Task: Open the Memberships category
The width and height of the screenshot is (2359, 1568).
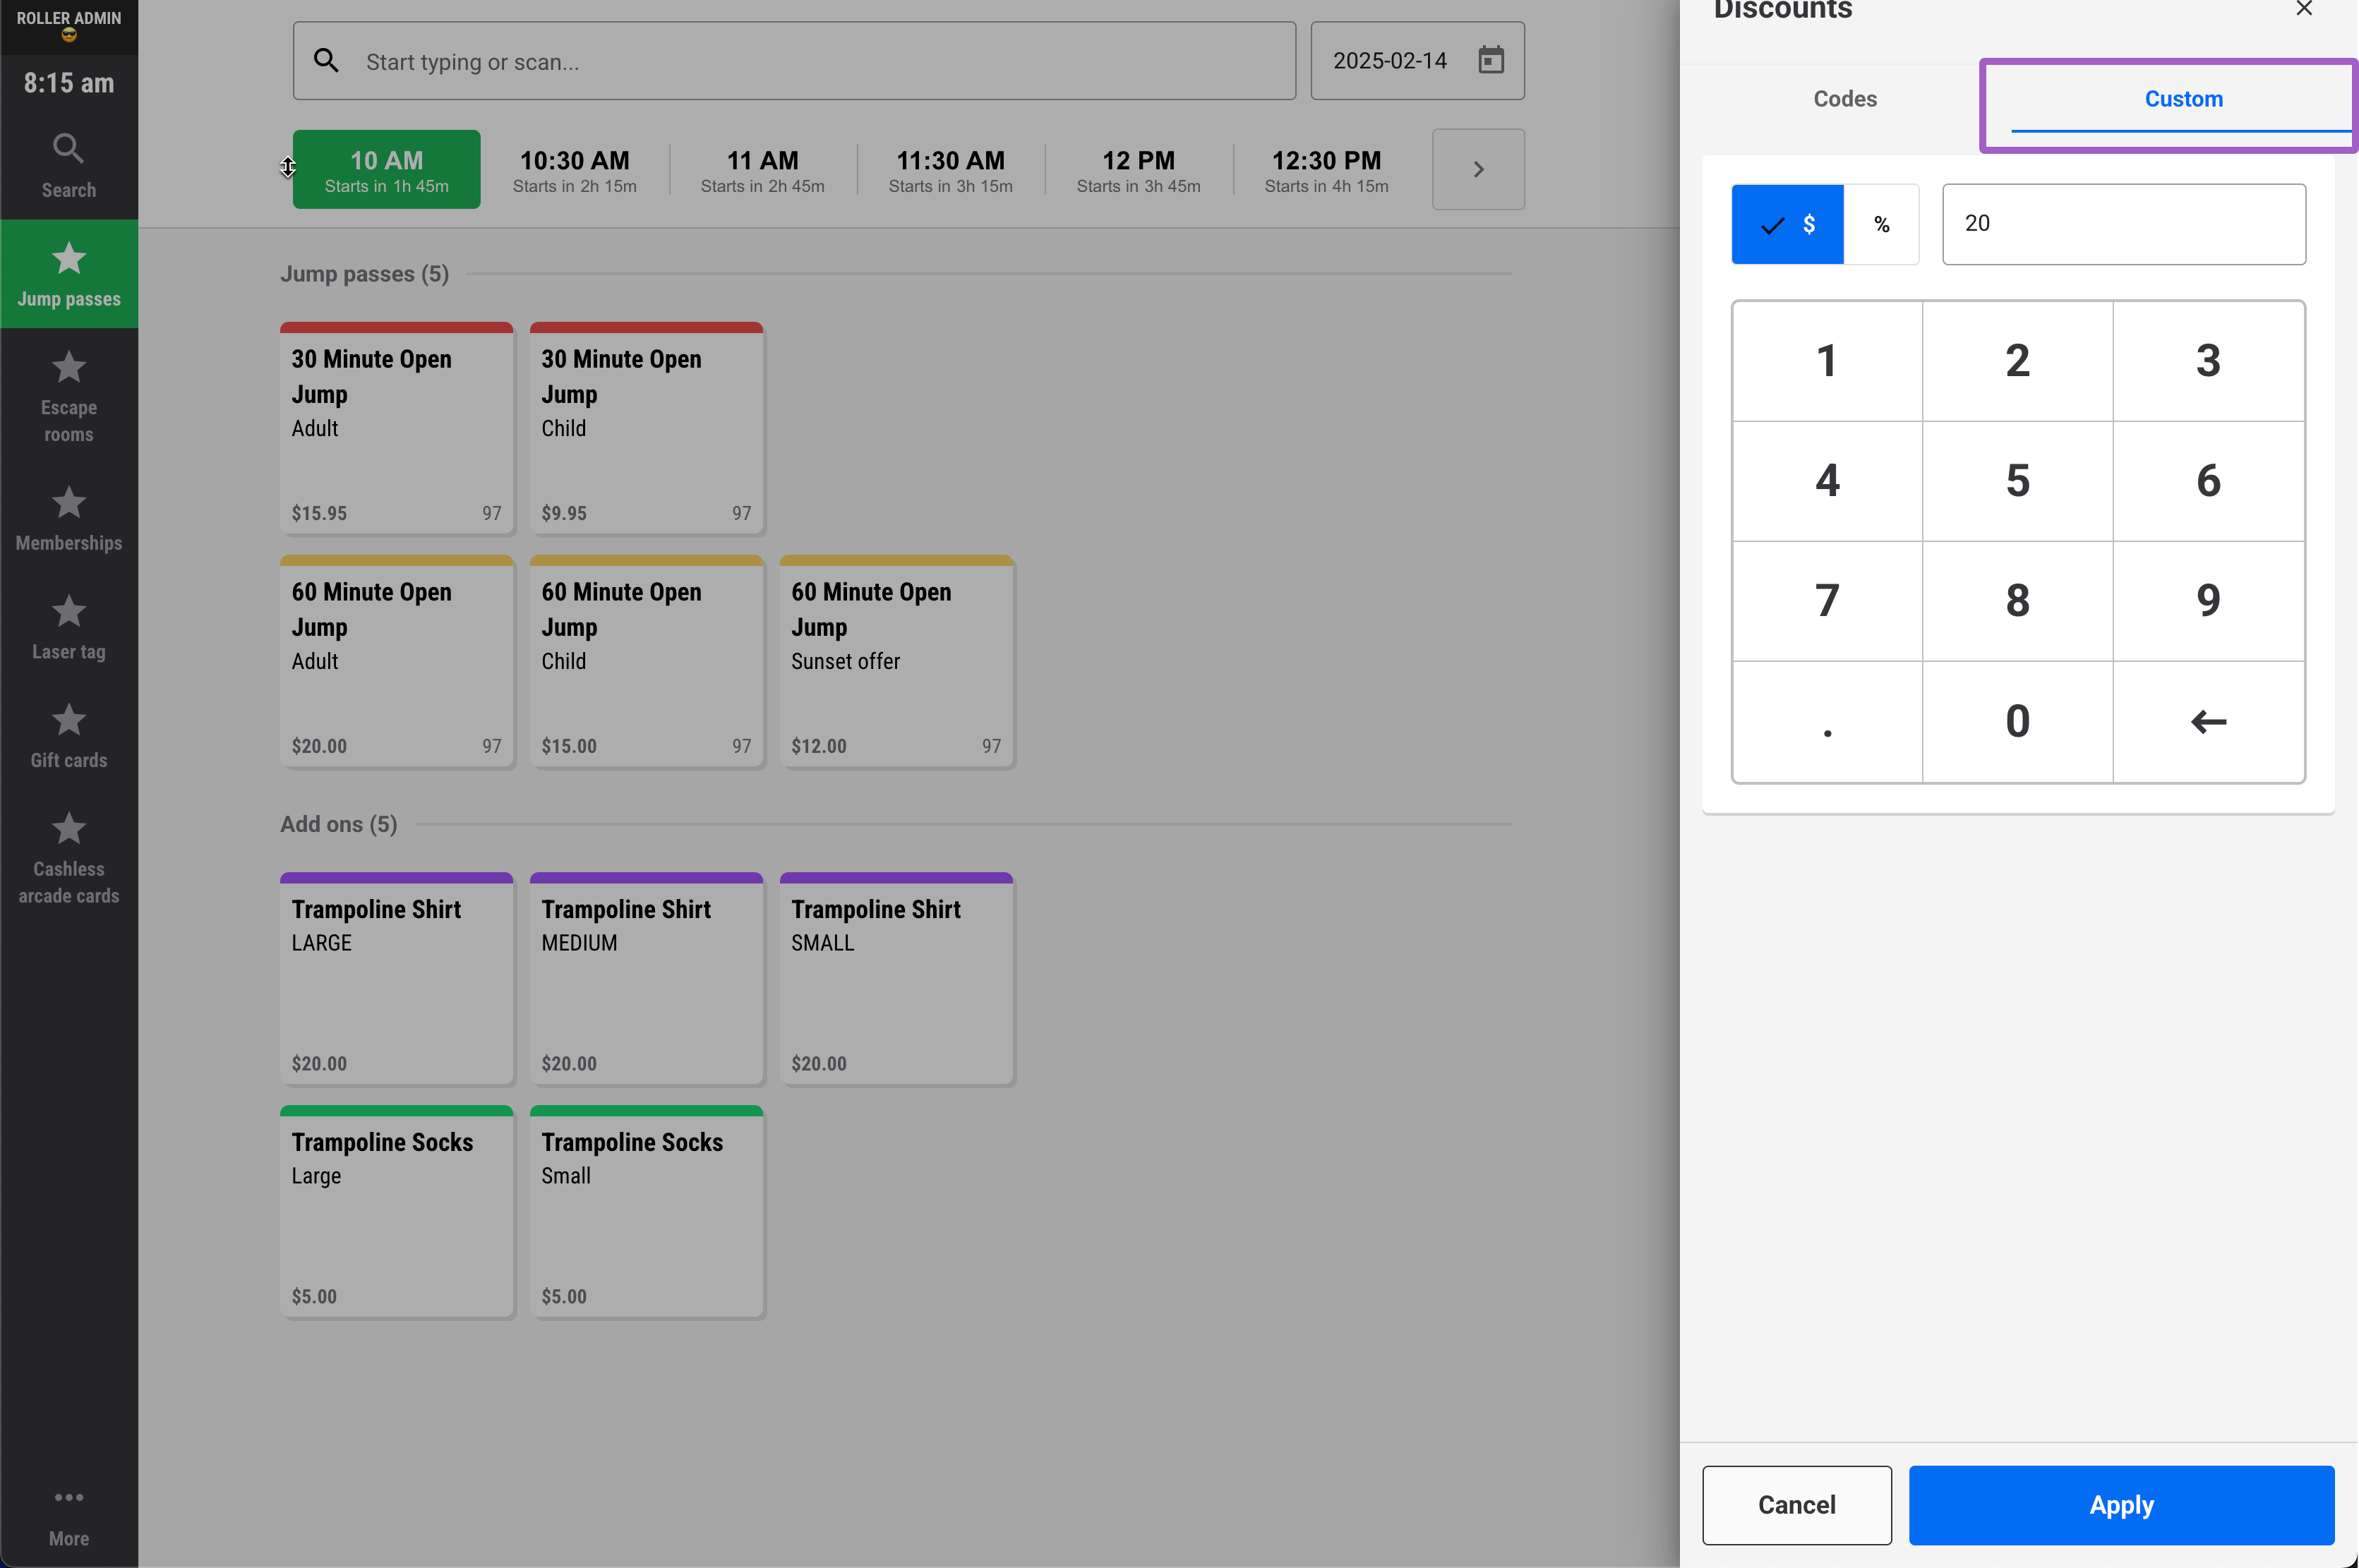Action: coord(68,518)
